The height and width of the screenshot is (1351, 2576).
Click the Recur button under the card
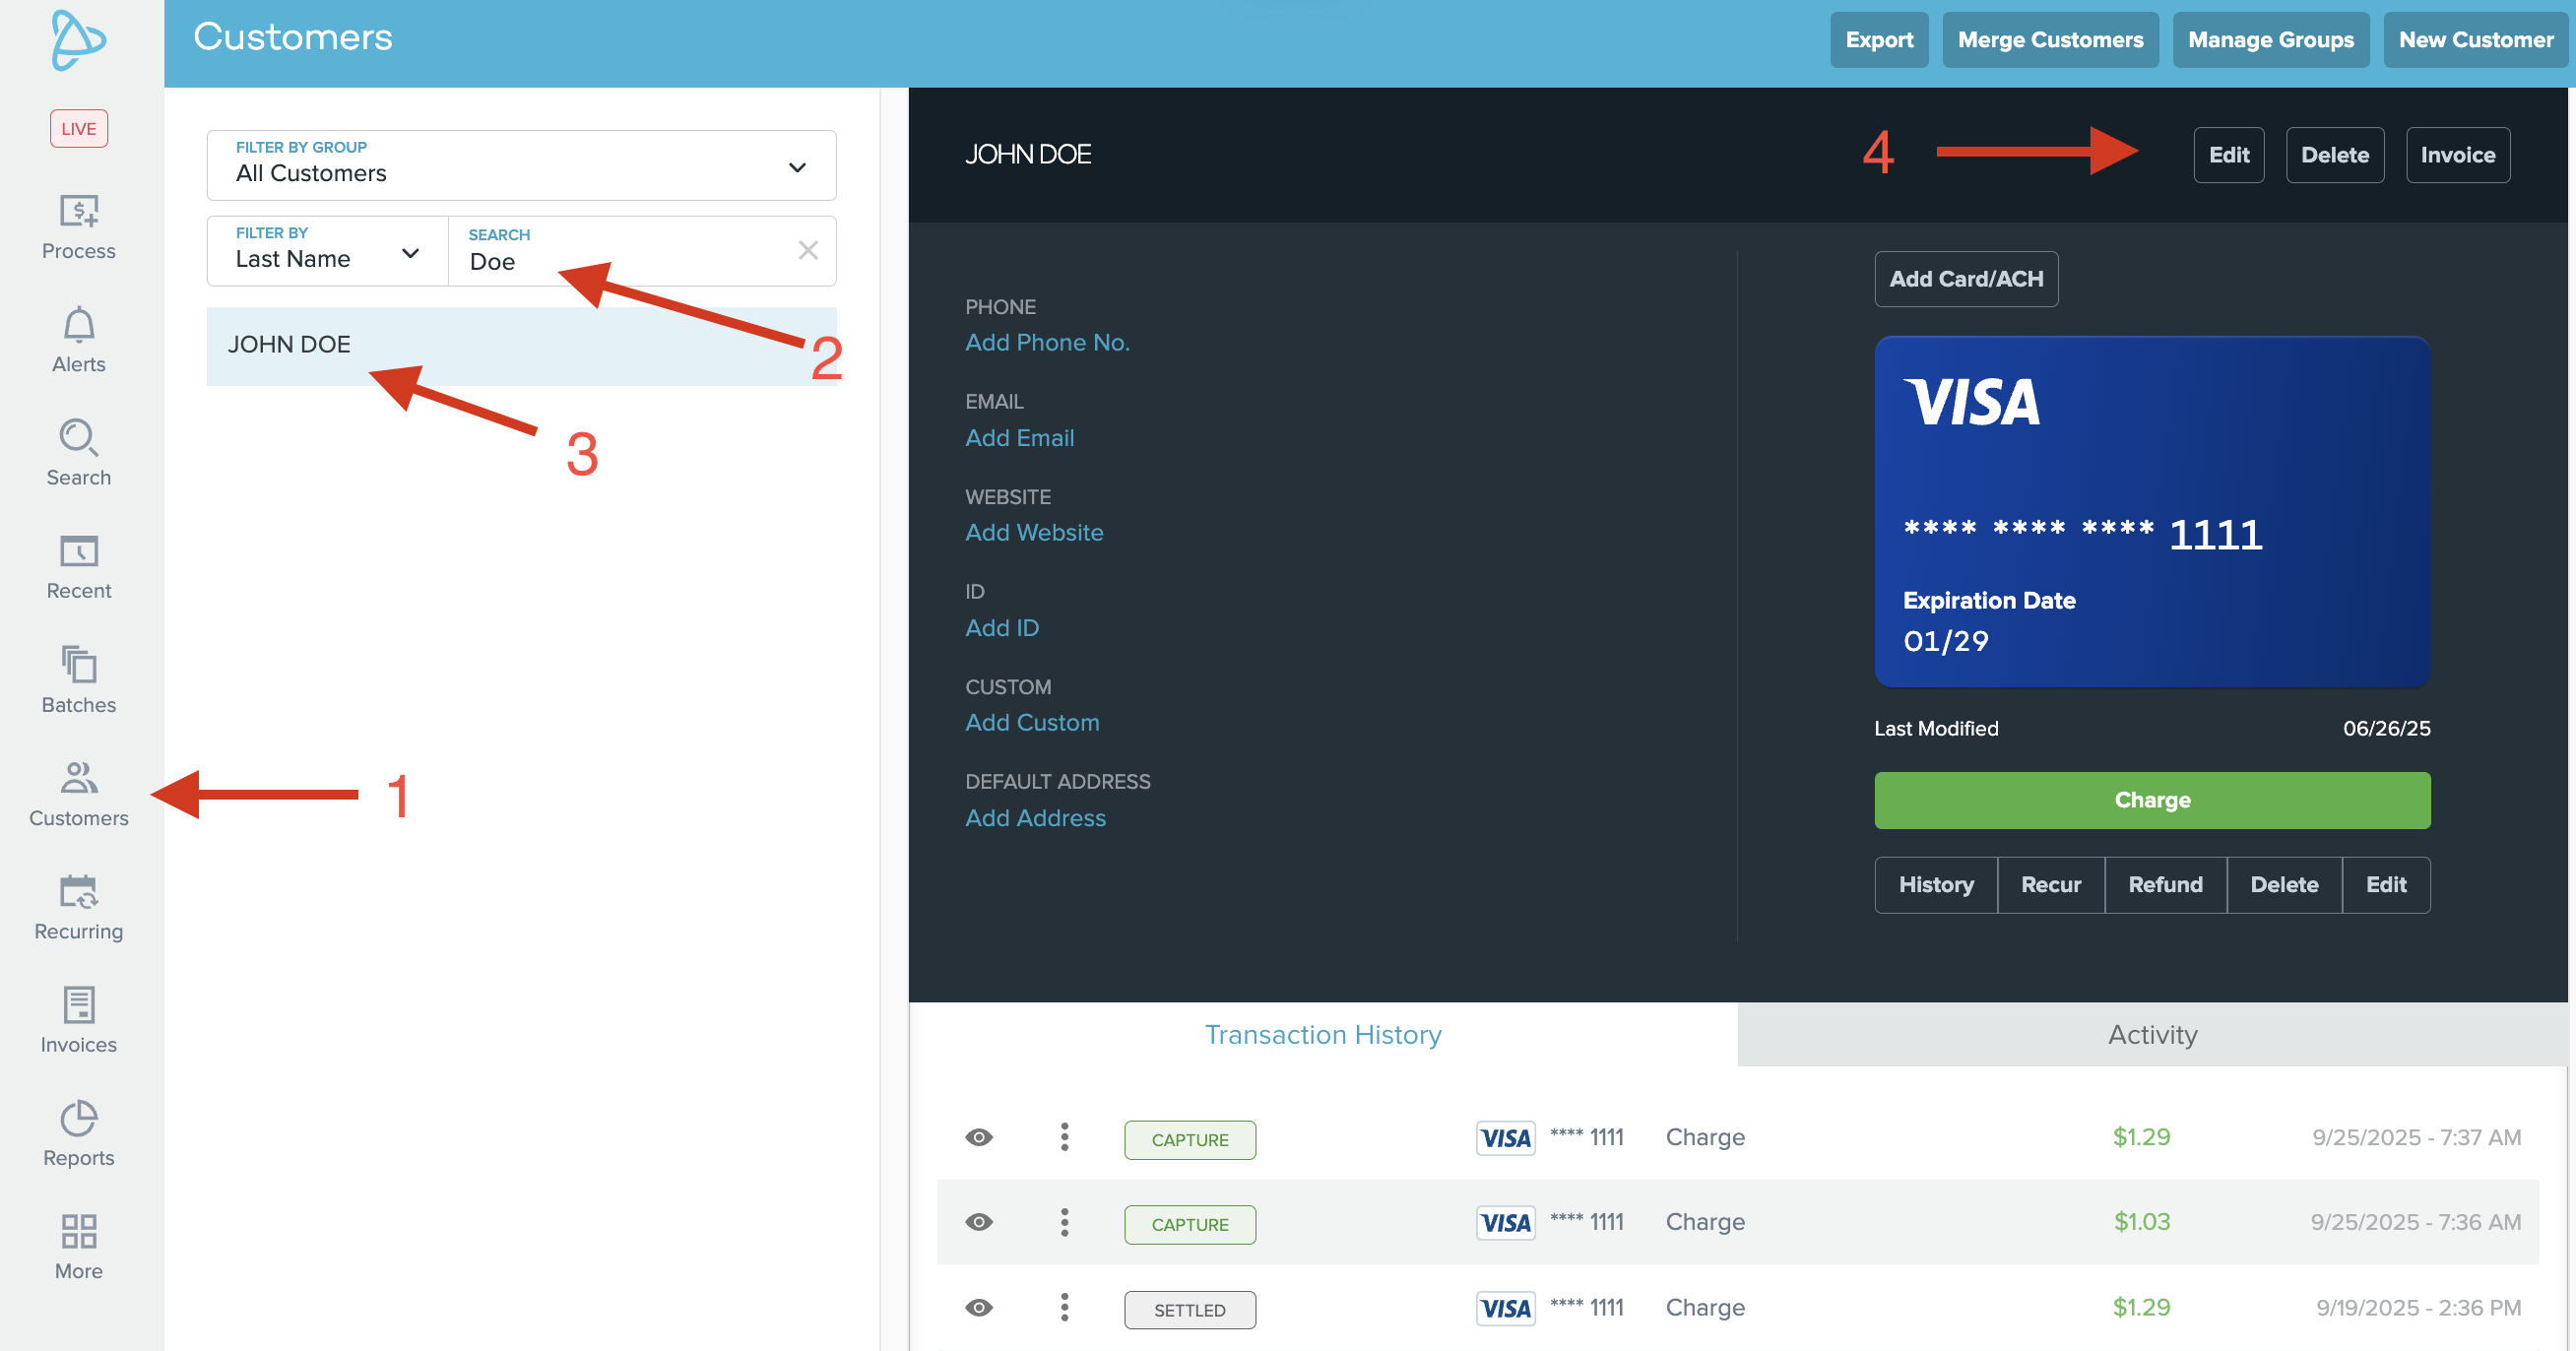click(2051, 884)
